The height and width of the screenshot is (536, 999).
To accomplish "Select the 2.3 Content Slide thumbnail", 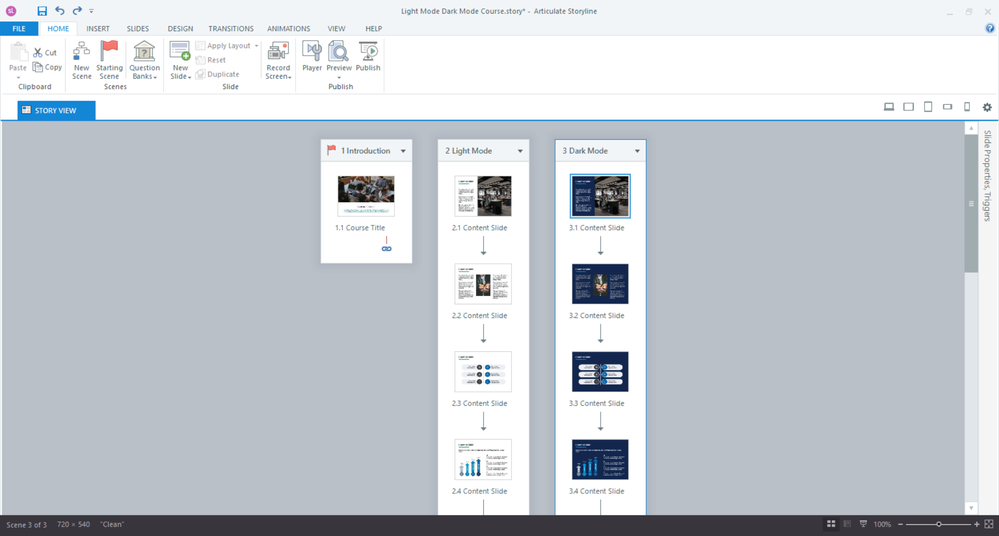I will click(x=483, y=372).
